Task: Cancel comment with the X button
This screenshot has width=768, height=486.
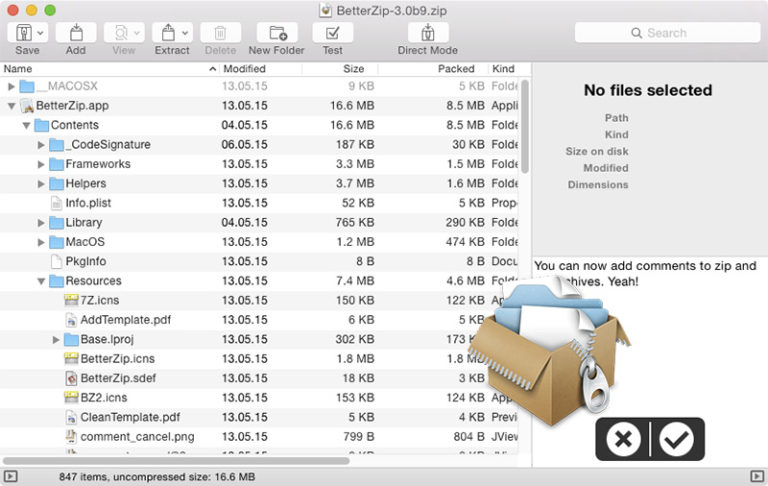Action: click(623, 439)
